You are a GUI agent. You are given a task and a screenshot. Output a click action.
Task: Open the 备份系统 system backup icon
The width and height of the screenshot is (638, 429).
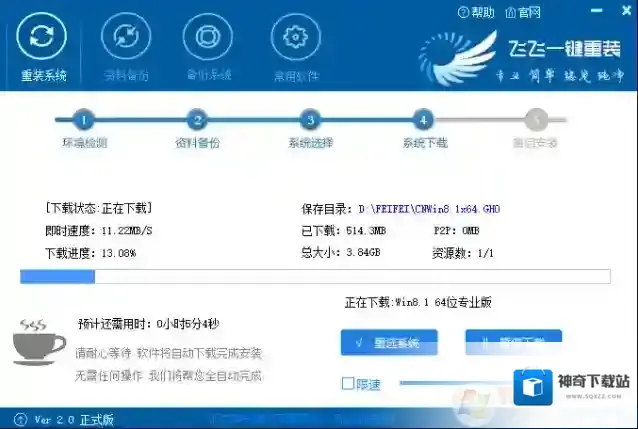[210, 38]
